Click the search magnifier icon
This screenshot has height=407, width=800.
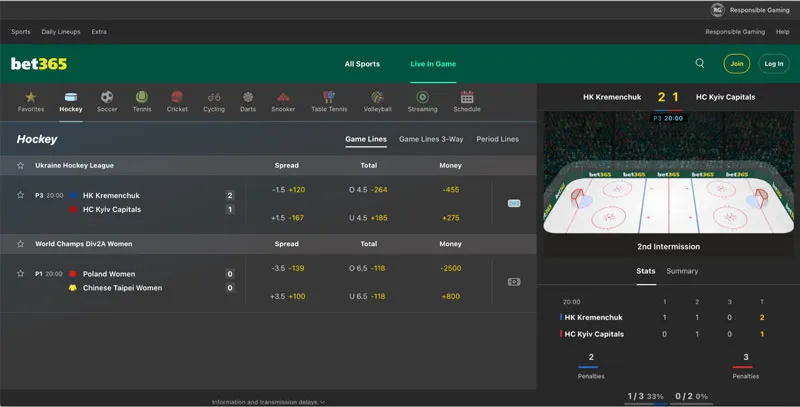pos(700,63)
